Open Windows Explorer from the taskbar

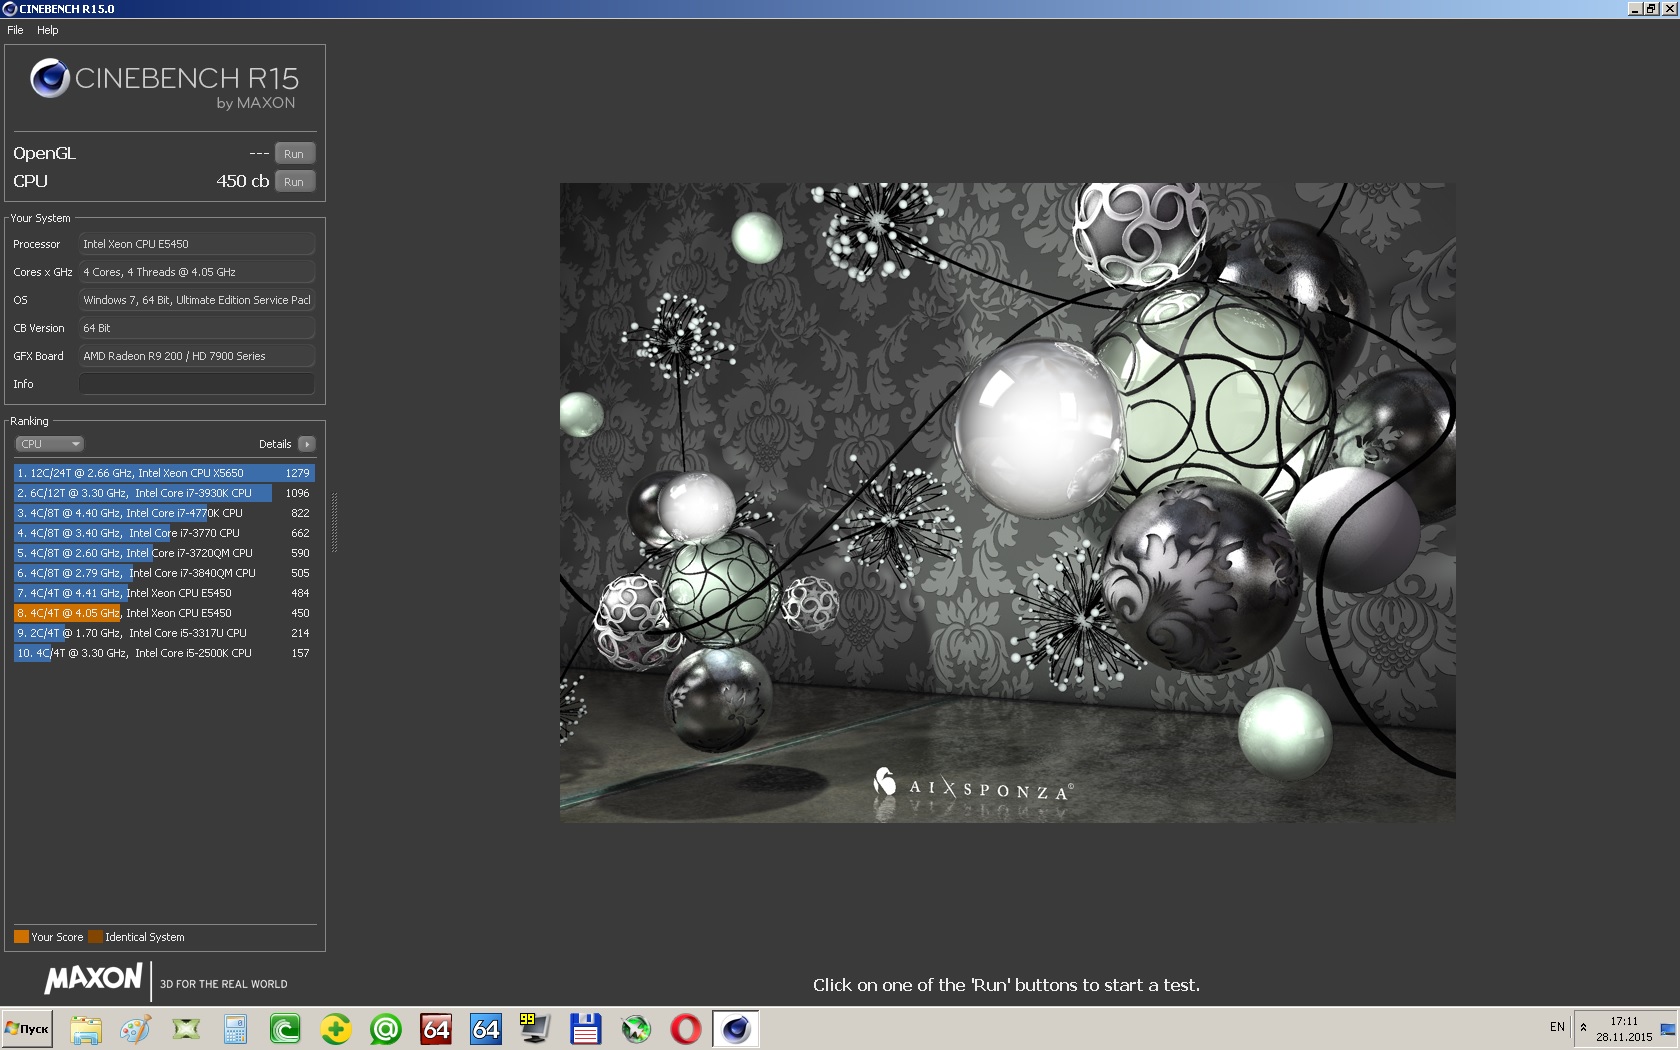coord(86,1029)
